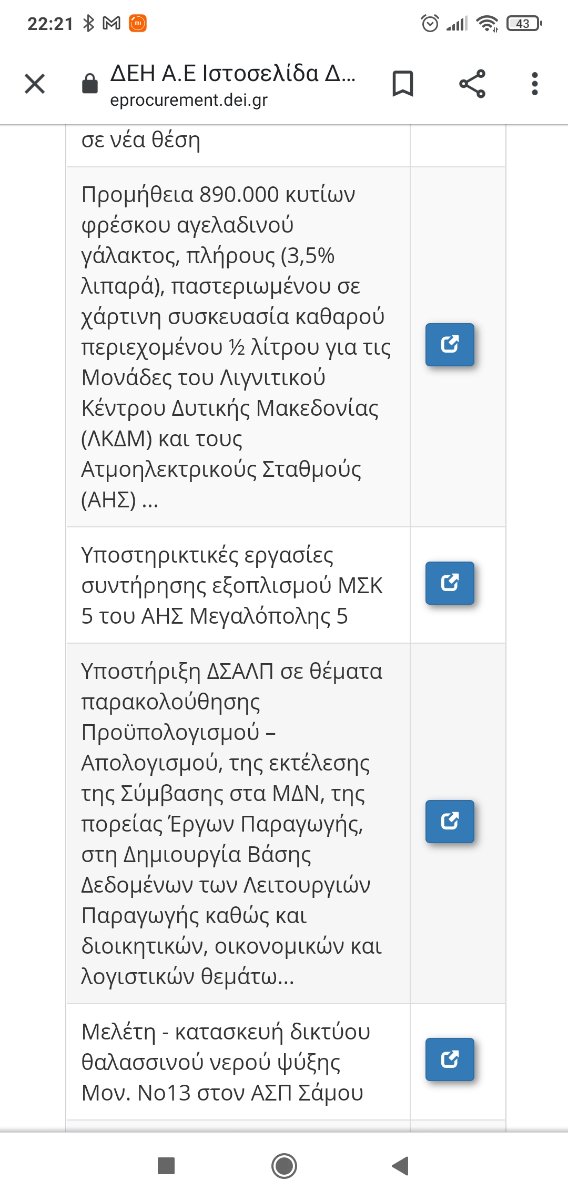This screenshot has height=1200, width=568.
Task: Select the Μελέτη - κατασκευή δικτύου row text
Action: (x=222, y=1062)
